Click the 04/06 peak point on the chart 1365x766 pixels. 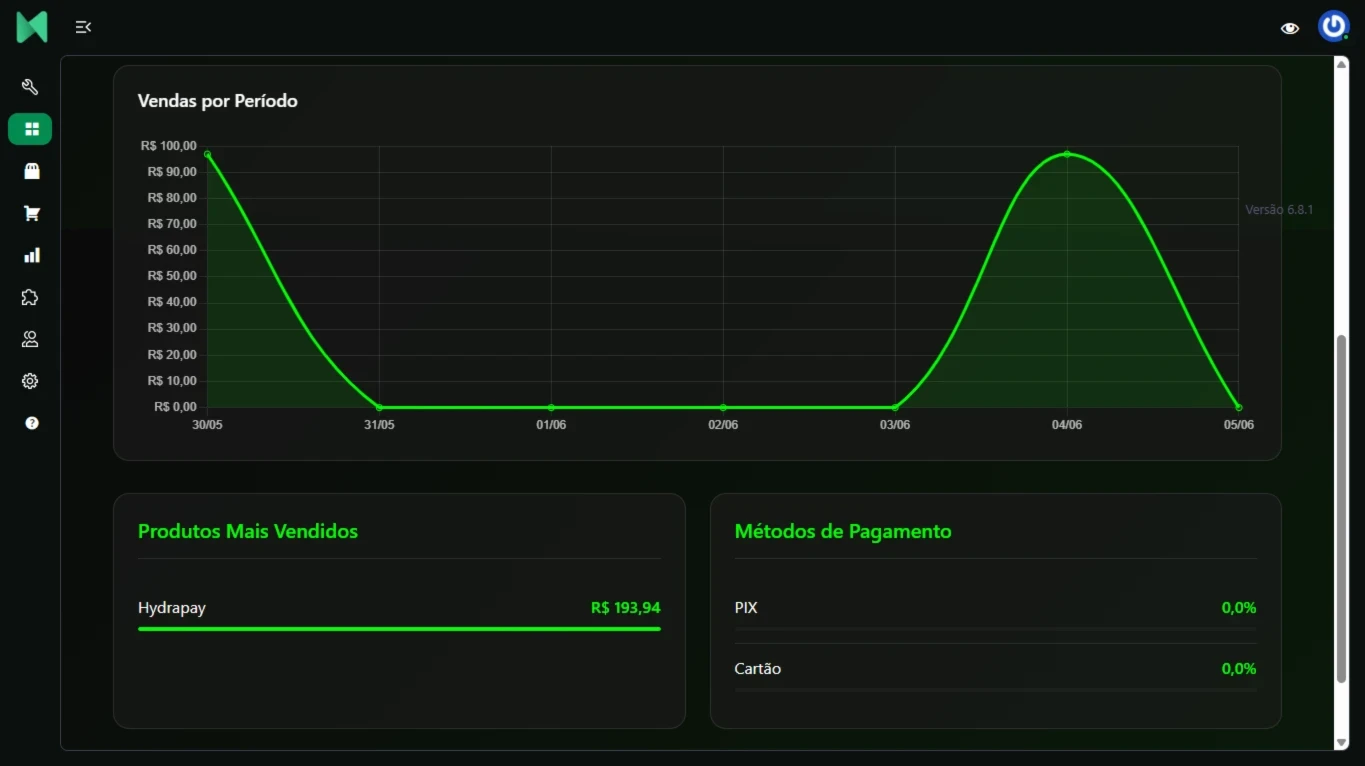1067,154
